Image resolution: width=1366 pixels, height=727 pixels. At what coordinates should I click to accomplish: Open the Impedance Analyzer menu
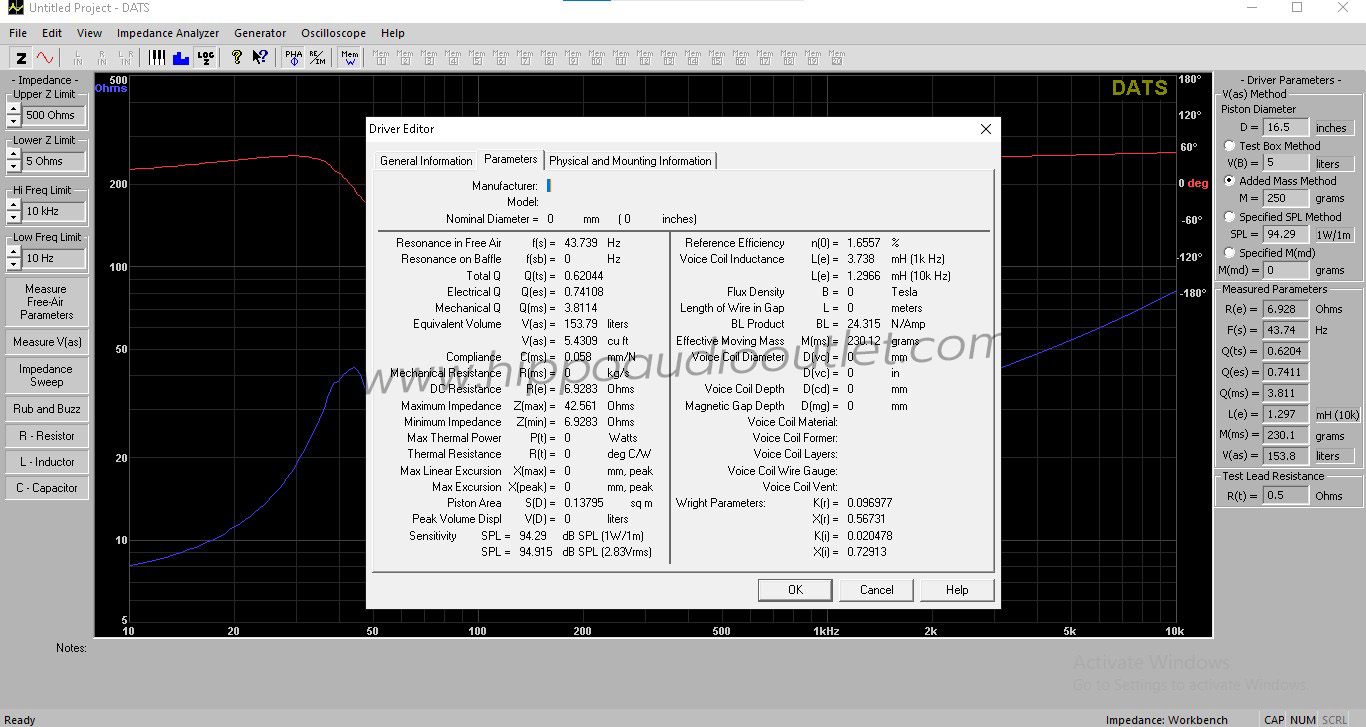(168, 33)
